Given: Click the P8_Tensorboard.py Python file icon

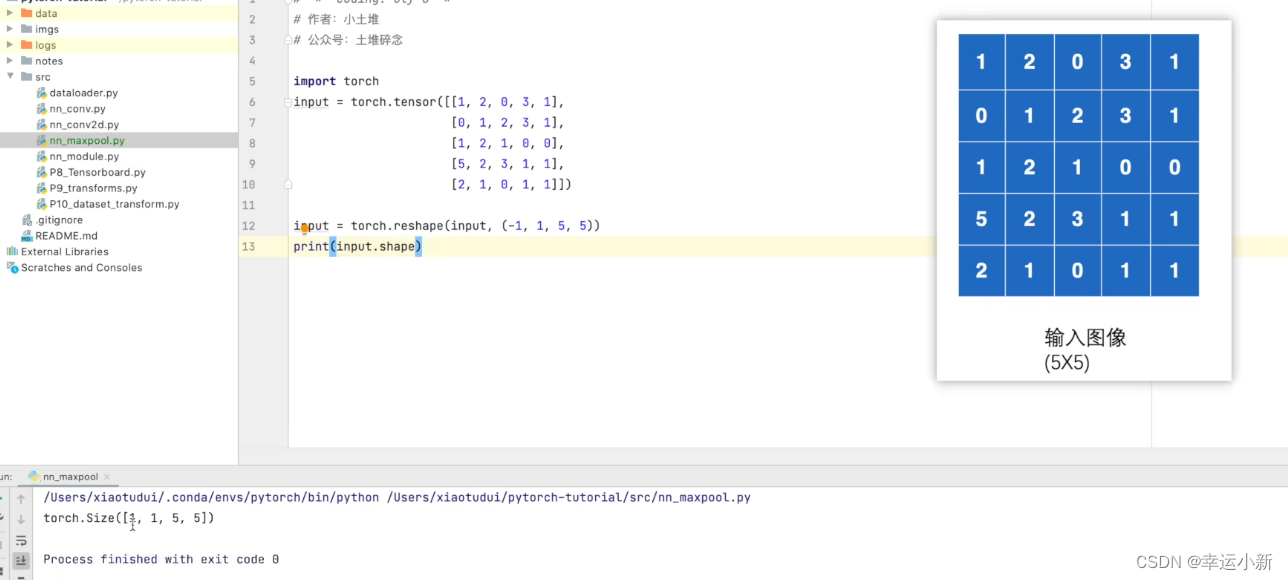Looking at the screenshot, I should pyautogui.click(x=41, y=173).
